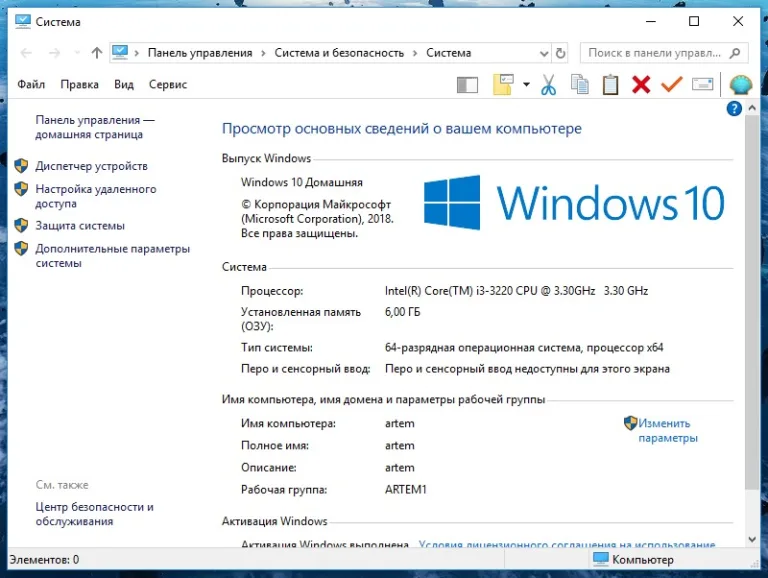Click the red X Delete icon
The height and width of the screenshot is (578, 768).
[x=641, y=84]
